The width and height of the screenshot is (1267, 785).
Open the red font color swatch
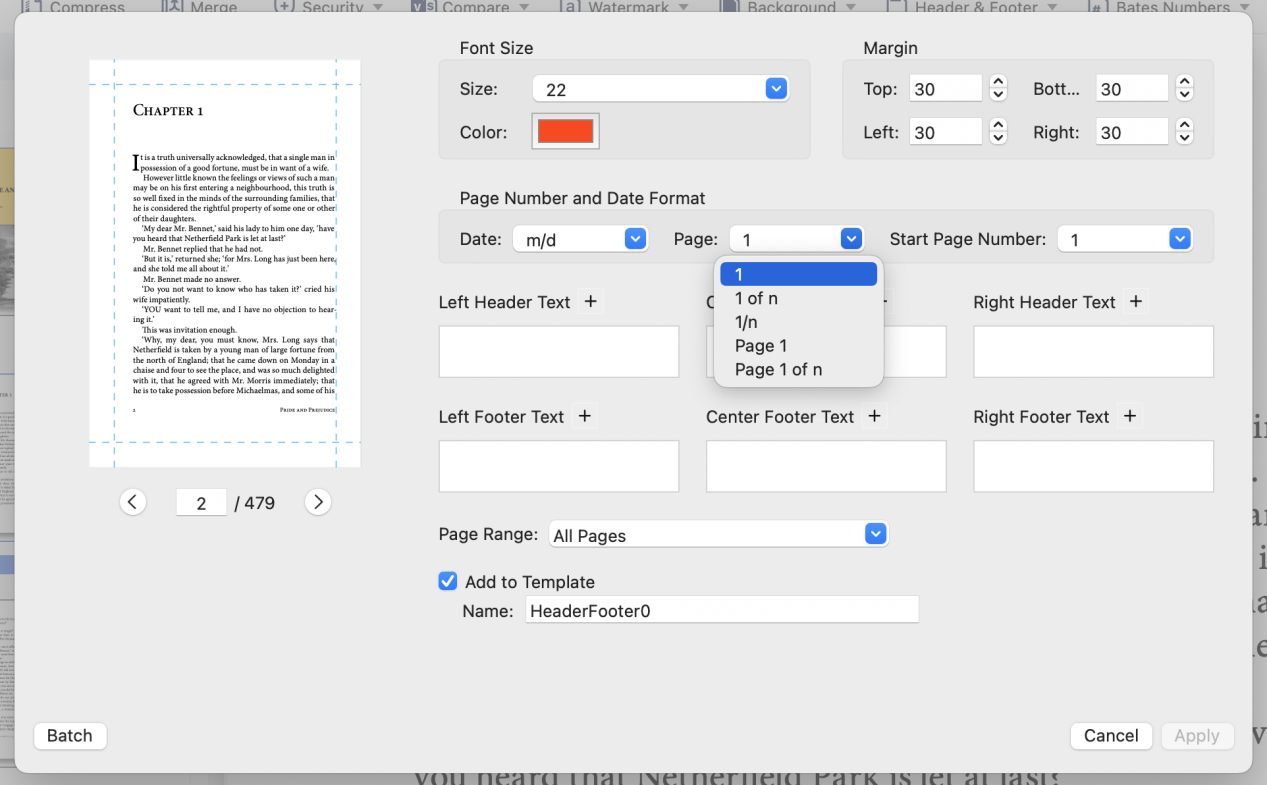pyautogui.click(x=565, y=131)
